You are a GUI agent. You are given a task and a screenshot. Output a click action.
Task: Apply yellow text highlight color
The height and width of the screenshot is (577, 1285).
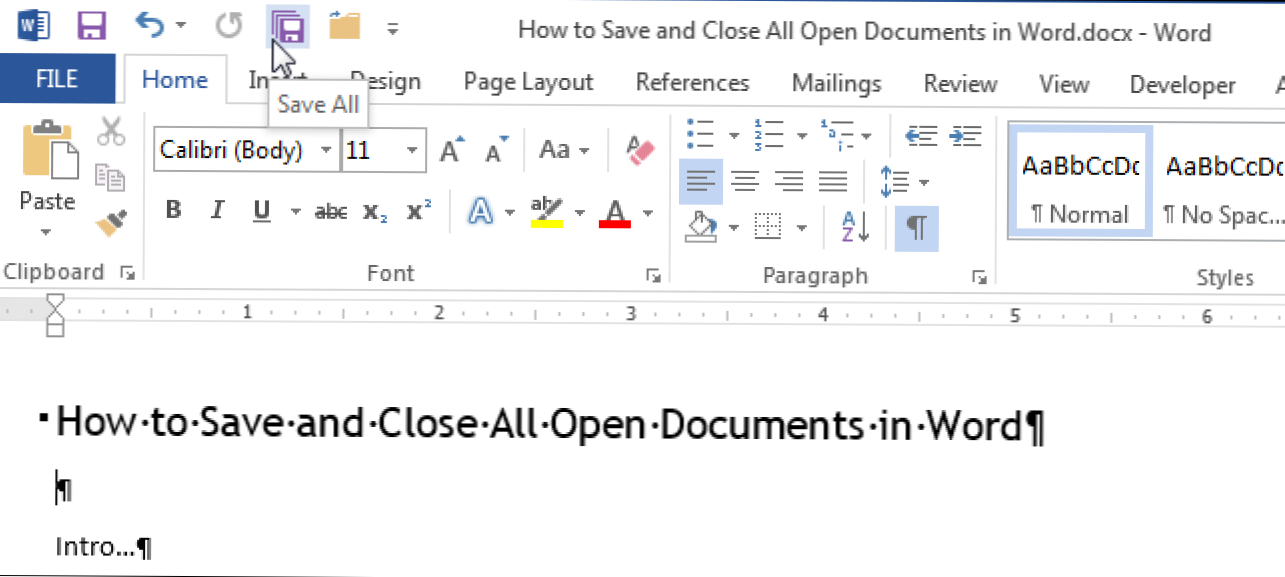(x=547, y=211)
